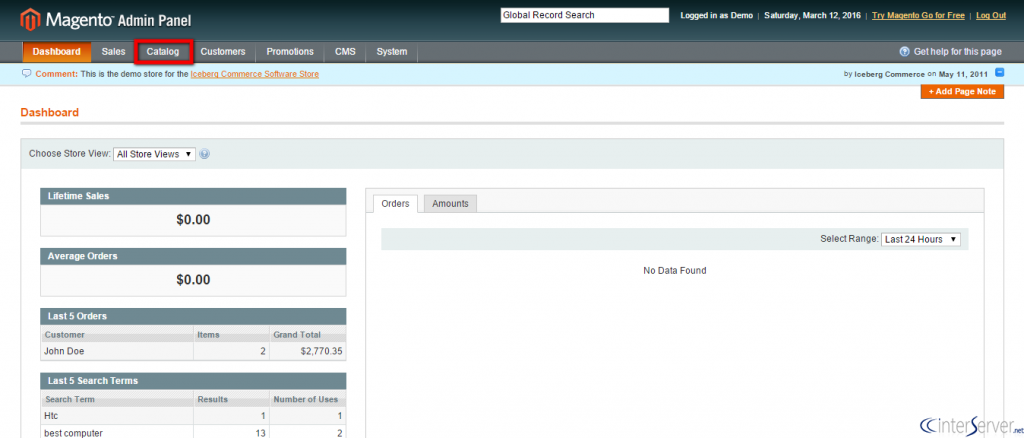Click the comment speech-bubble icon
The image size is (1024, 438).
[x=27, y=74]
